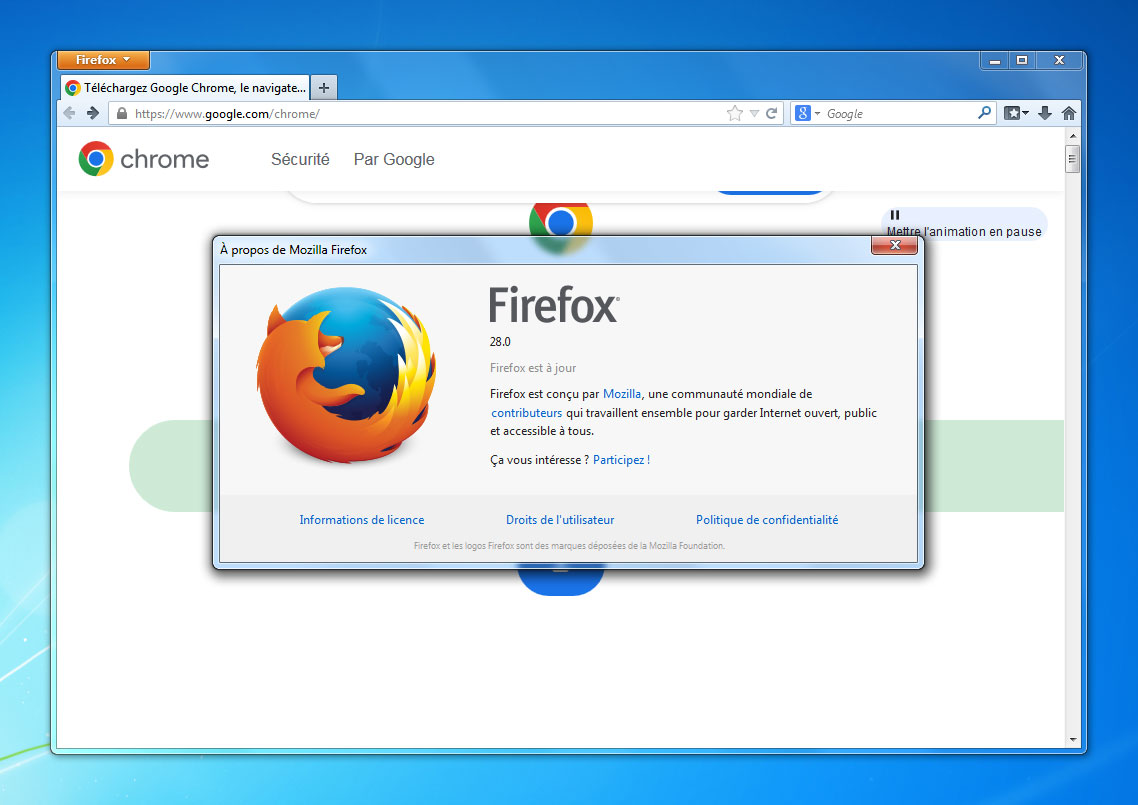Go to home page icon

pos(1068,113)
